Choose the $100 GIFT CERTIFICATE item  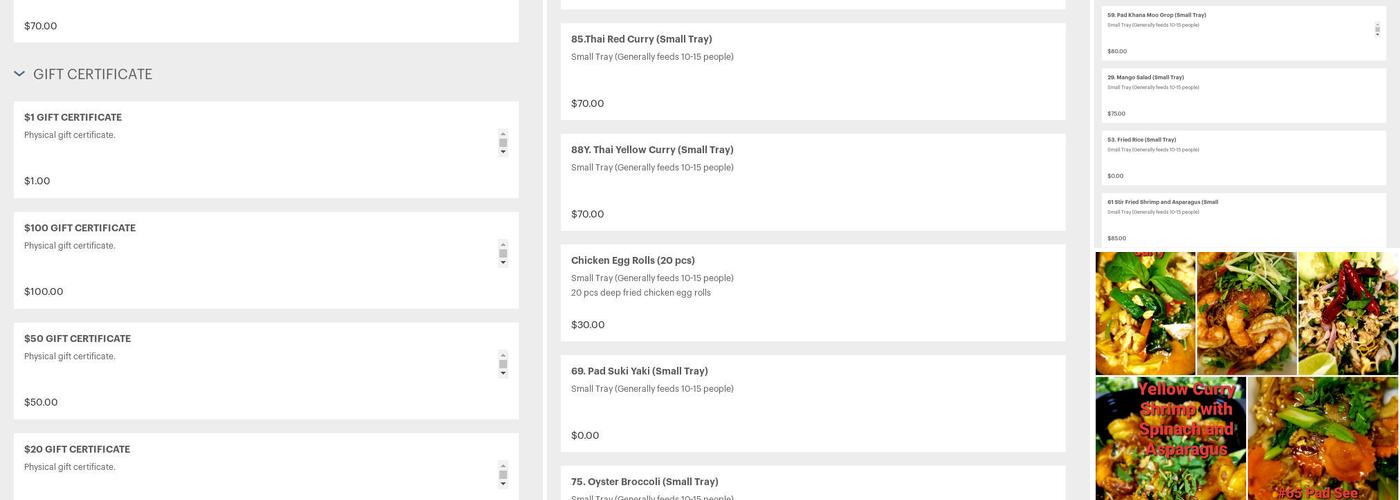click(x=266, y=260)
